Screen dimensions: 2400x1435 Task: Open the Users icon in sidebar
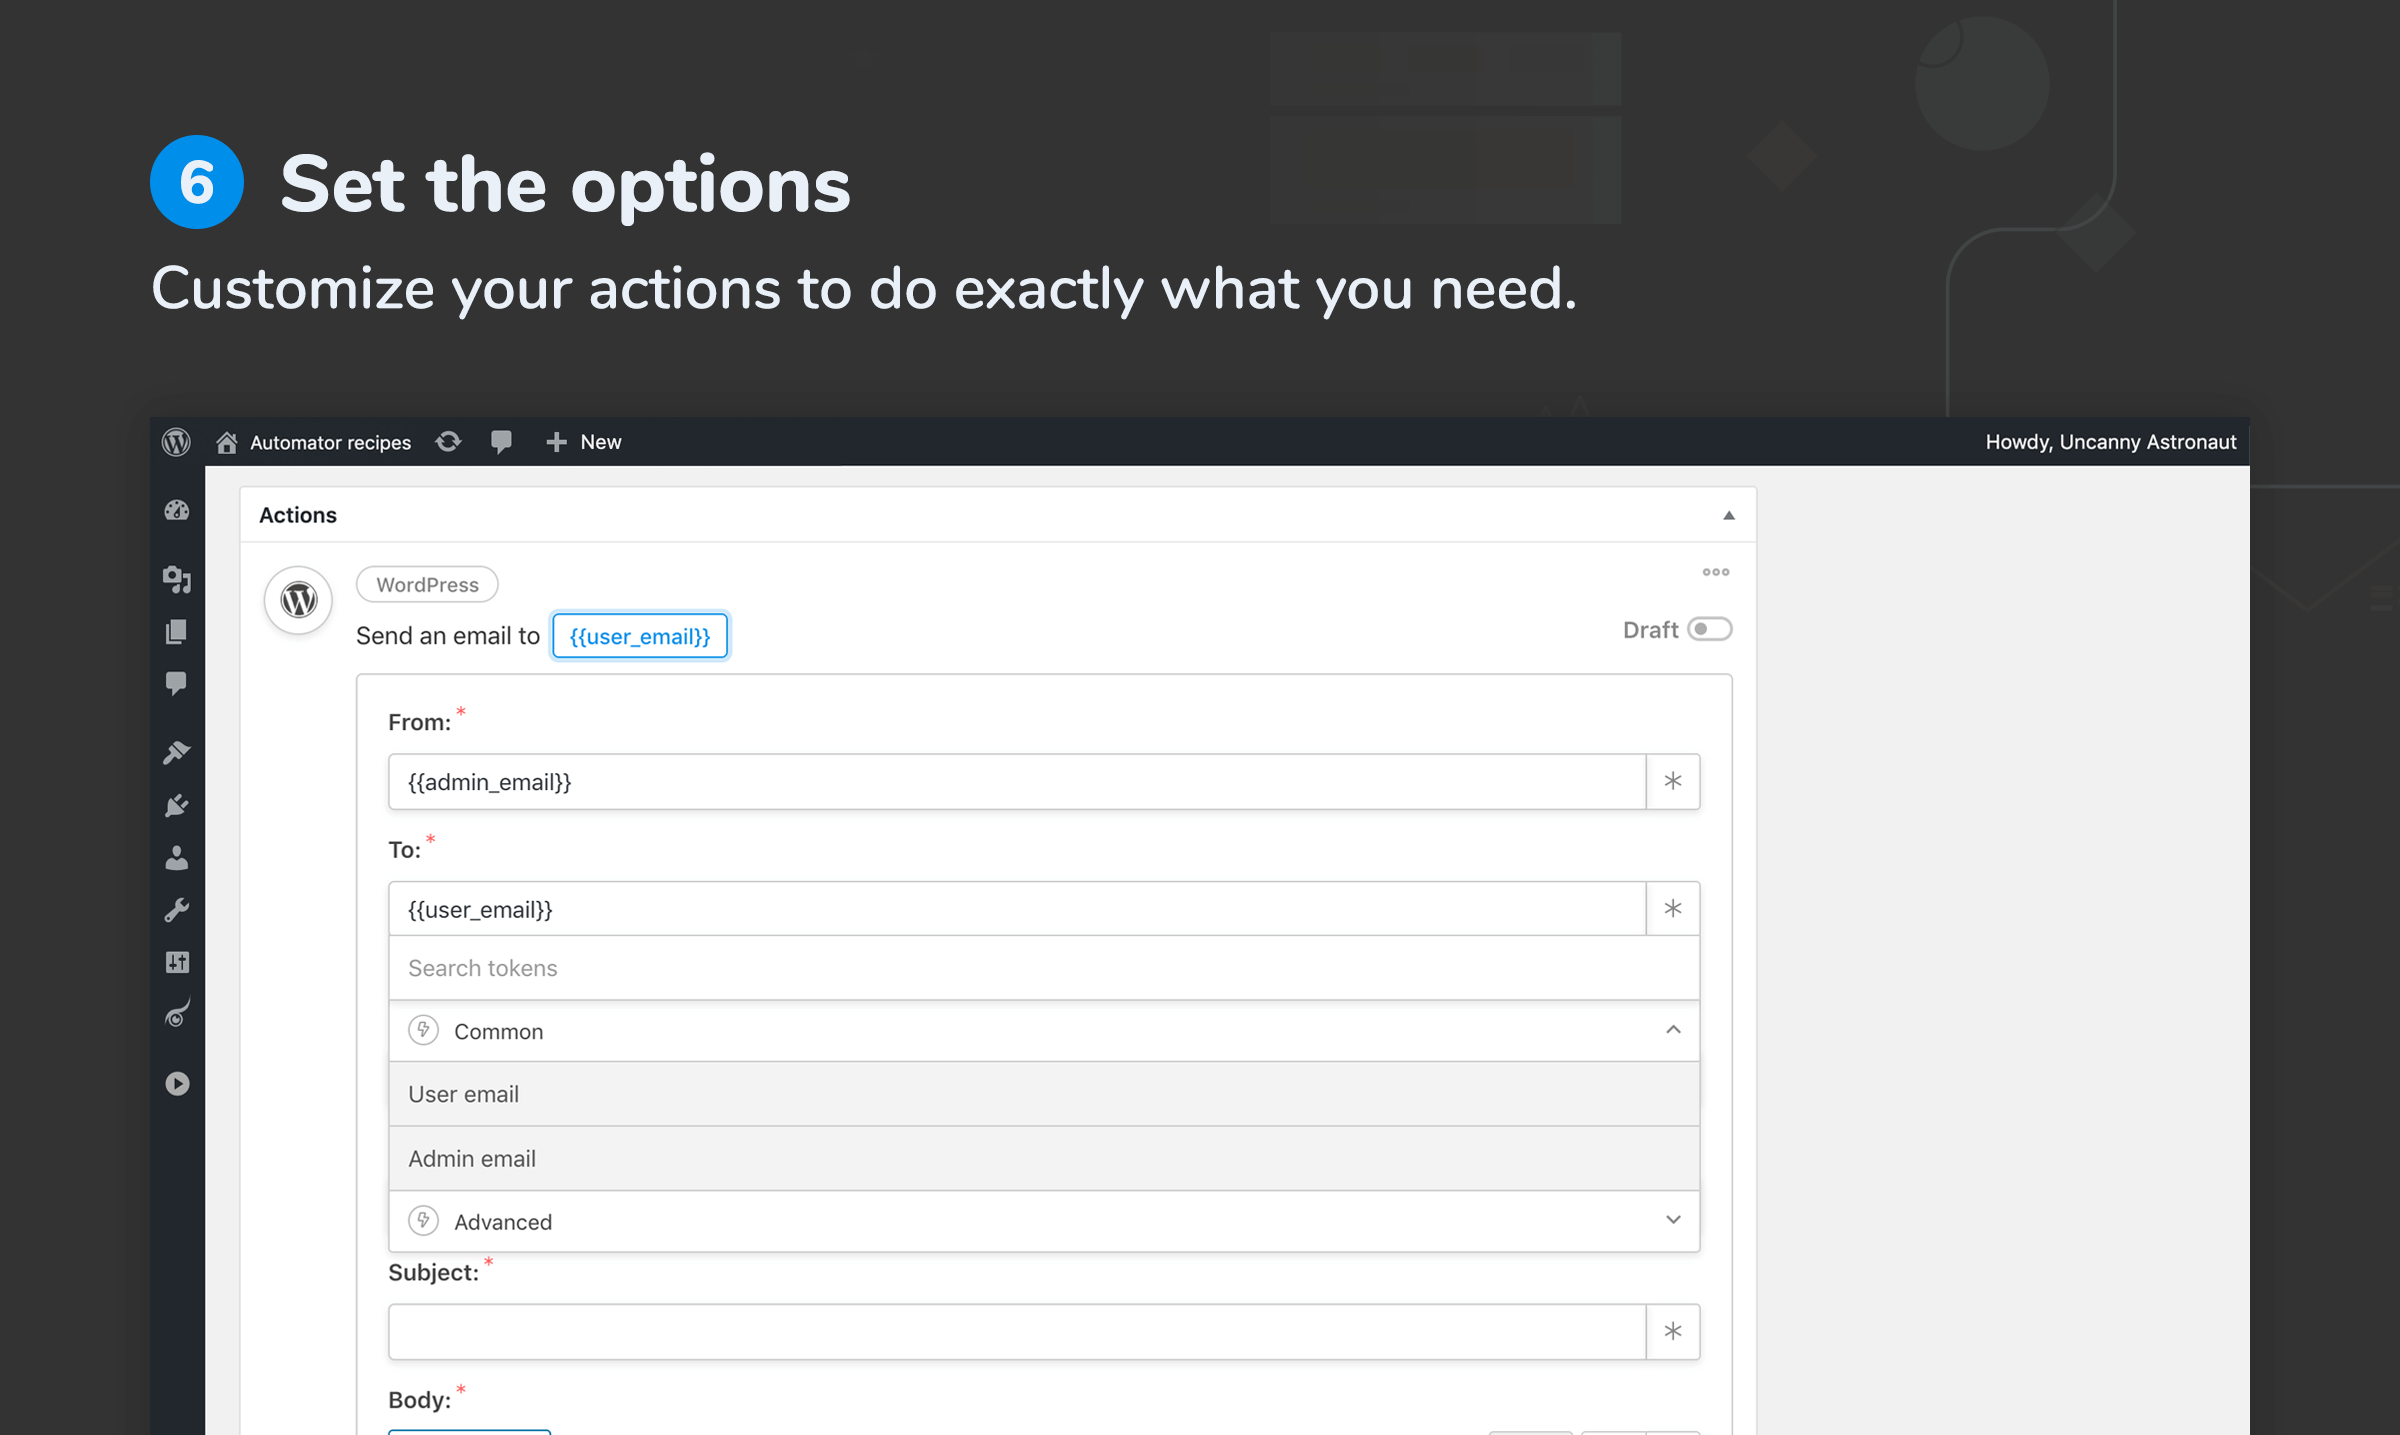point(177,858)
